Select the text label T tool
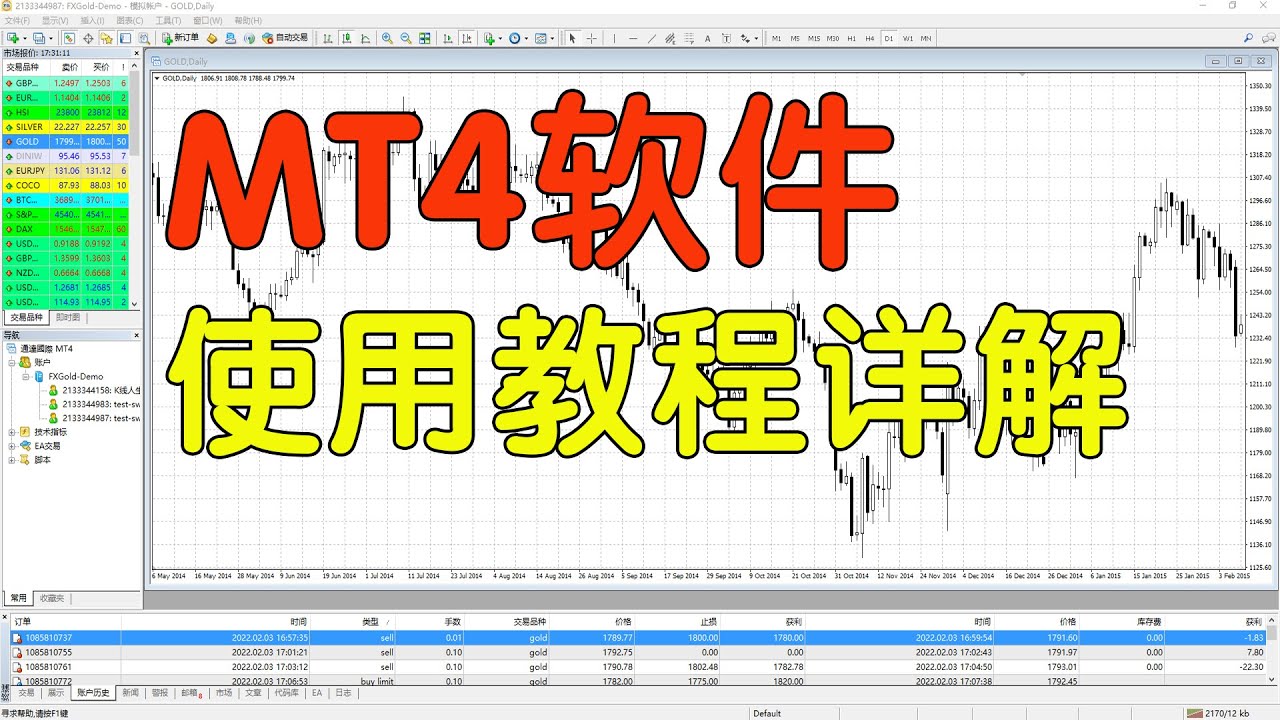 point(726,38)
